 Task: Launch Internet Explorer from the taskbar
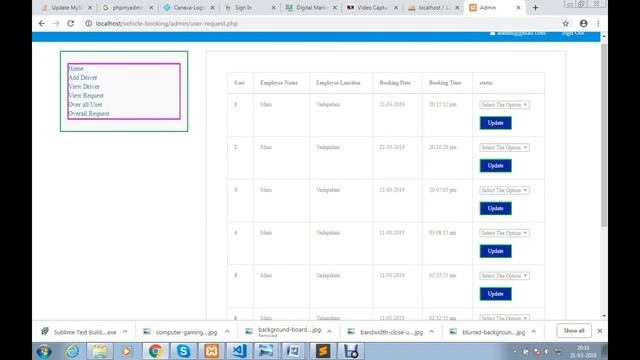pos(73,351)
